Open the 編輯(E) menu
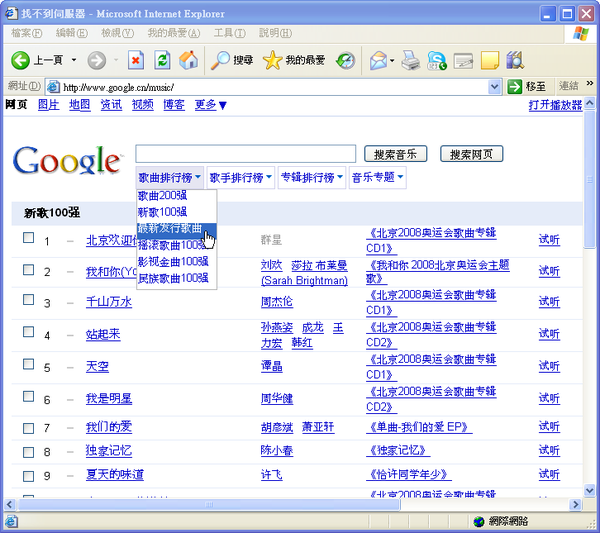This screenshot has width=600, height=533. [x=72, y=33]
